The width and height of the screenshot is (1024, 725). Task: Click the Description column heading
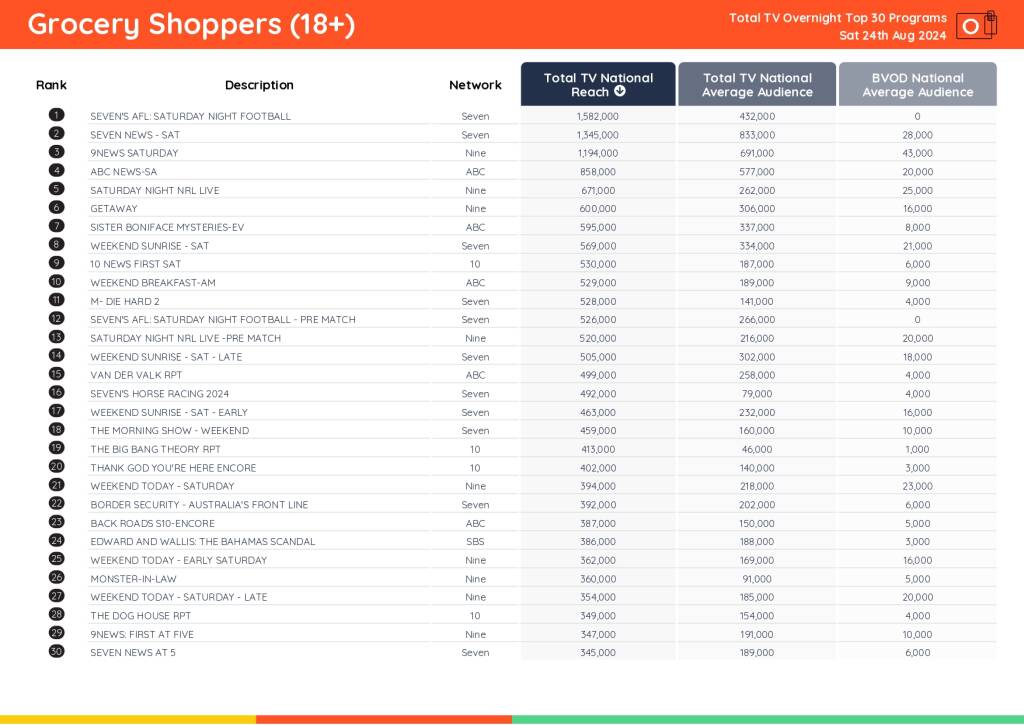coord(259,85)
